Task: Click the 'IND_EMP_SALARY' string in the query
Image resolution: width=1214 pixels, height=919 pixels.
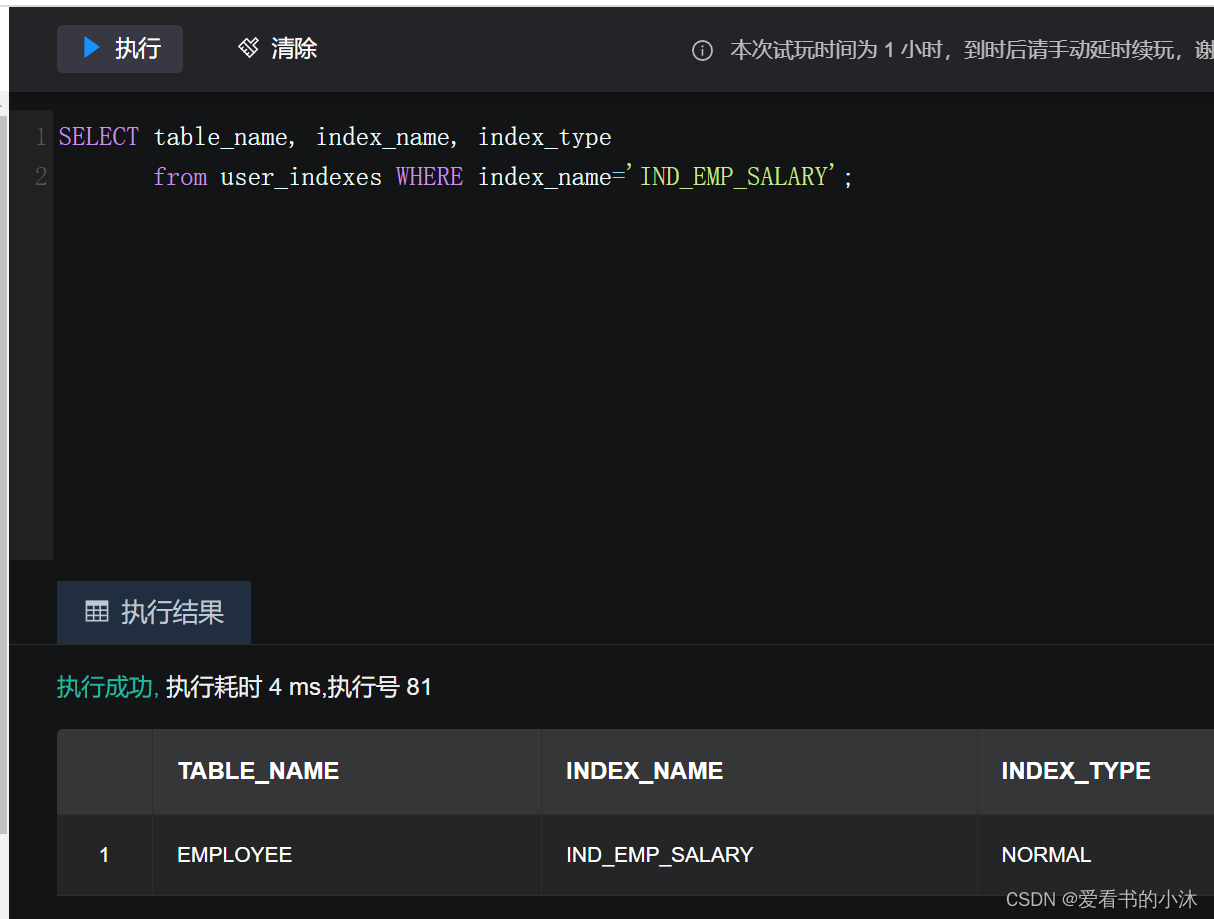Action: coord(731,177)
